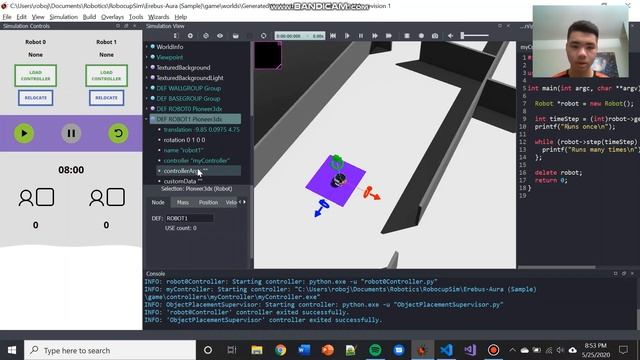Open Spotify from the taskbar

pyautogui.click(x=375, y=350)
